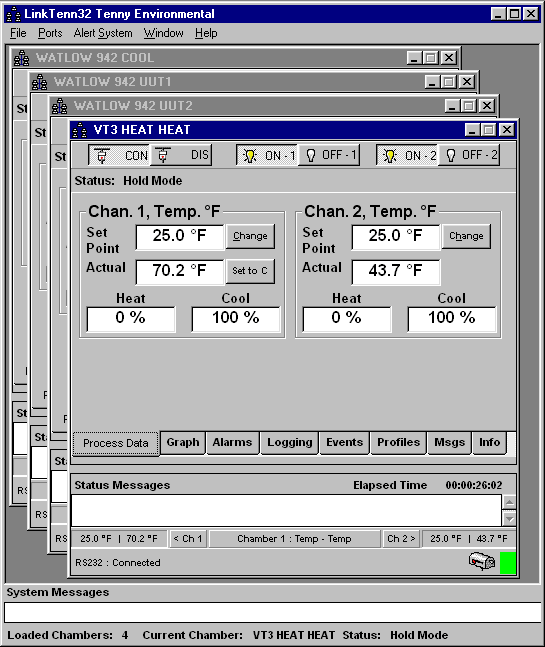Click the Ch 2 > navigation button
The width and height of the screenshot is (545, 647).
[401, 538]
